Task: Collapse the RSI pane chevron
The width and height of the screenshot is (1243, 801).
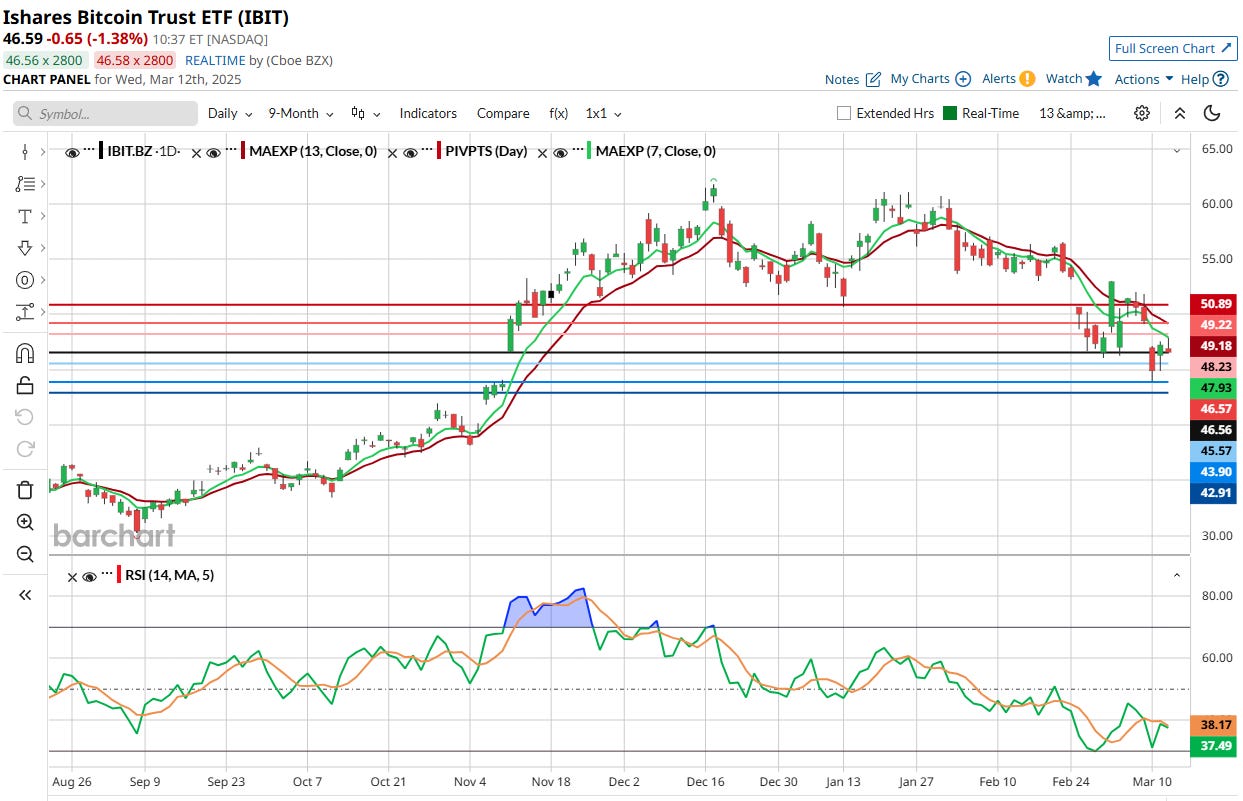Action: [1177, 576]
